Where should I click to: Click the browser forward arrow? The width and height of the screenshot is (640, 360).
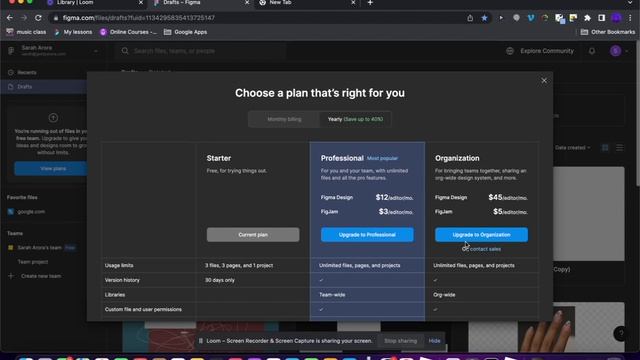[x=24, y=18]
